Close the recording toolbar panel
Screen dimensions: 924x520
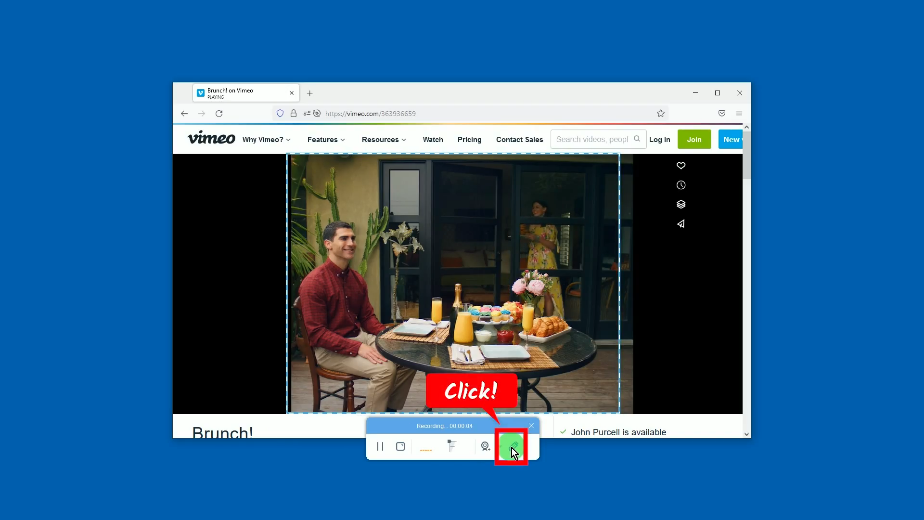coord(532,425)
